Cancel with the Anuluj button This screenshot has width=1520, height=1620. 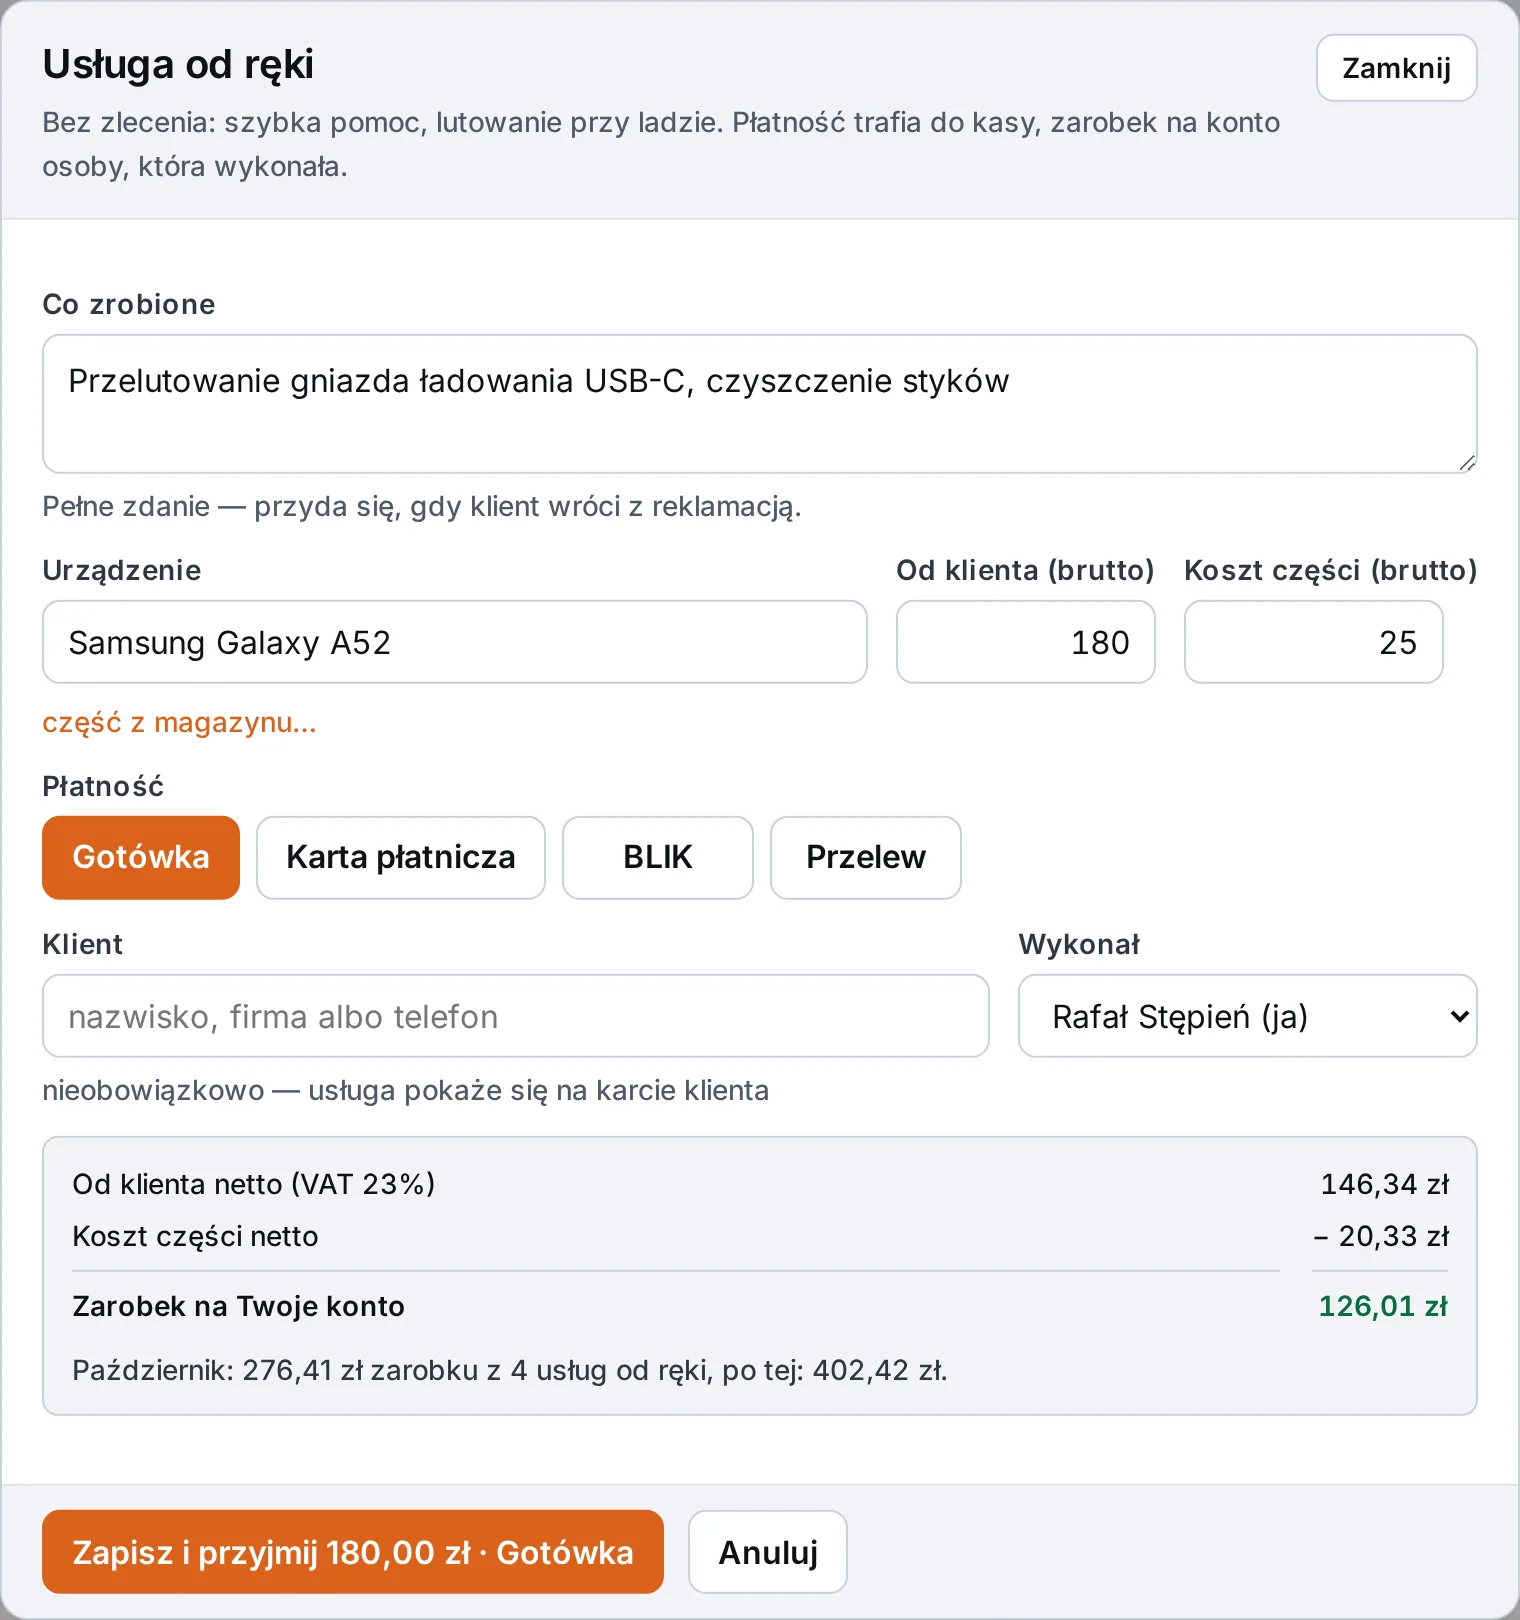tap(768, 1552)
